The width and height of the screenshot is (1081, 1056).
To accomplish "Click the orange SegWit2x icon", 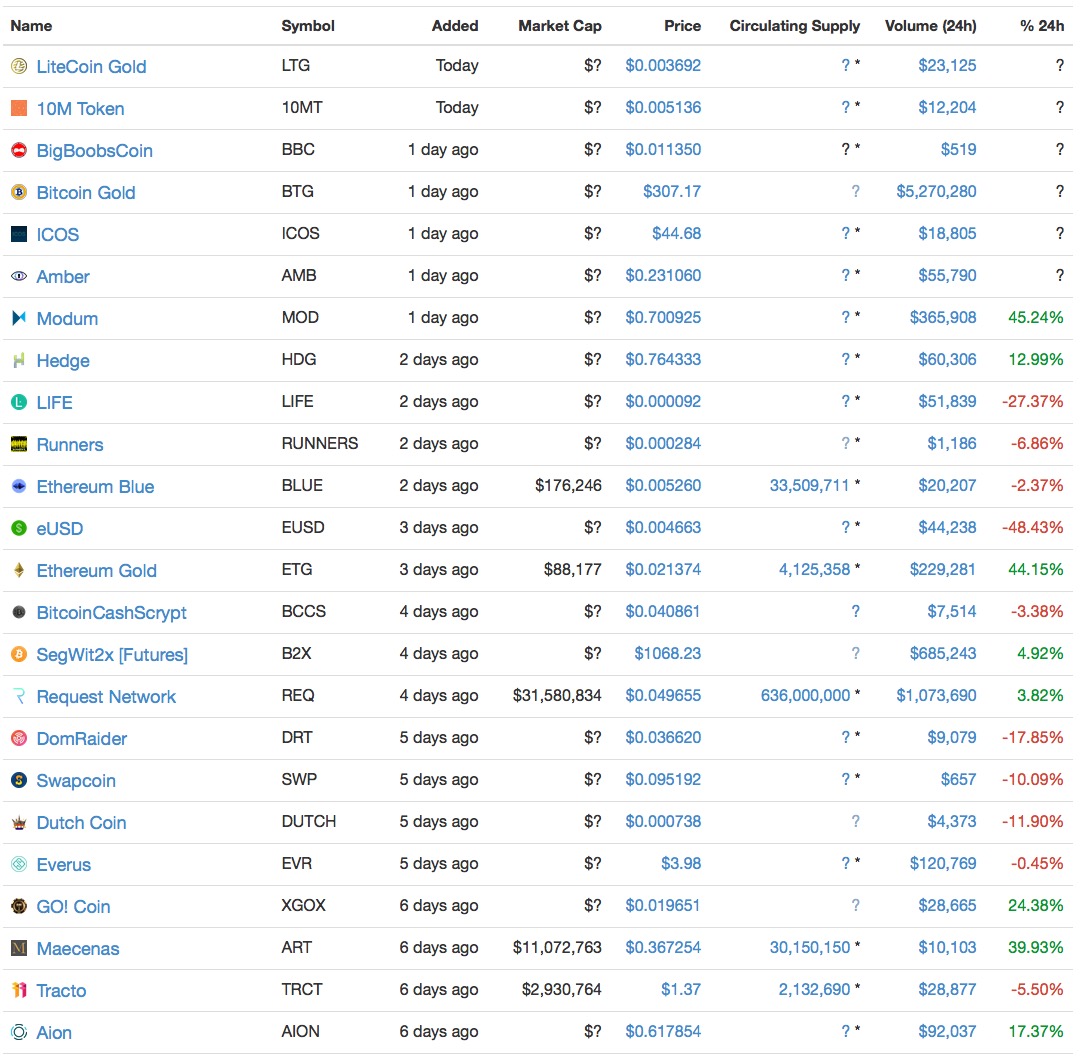I will pos(19,655).
